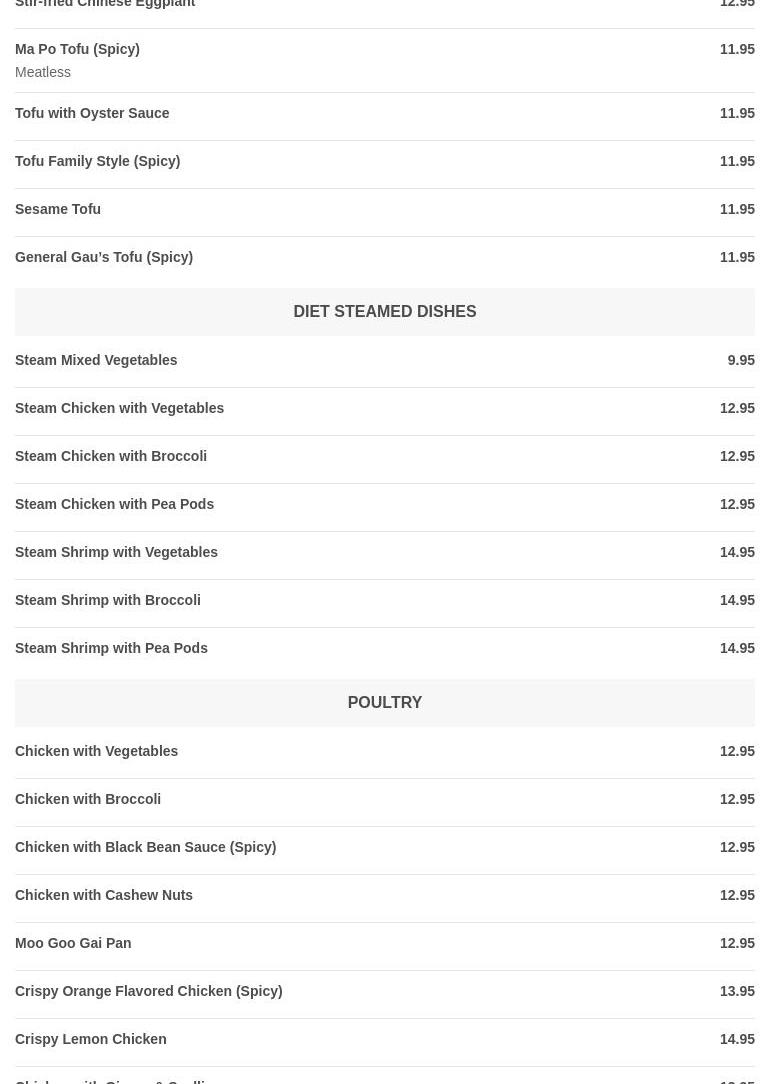Select Crispy Orange Flavored Chicken (Spicy)
The width and height of the screenshot is (770, 1084).
click(148, 991)
